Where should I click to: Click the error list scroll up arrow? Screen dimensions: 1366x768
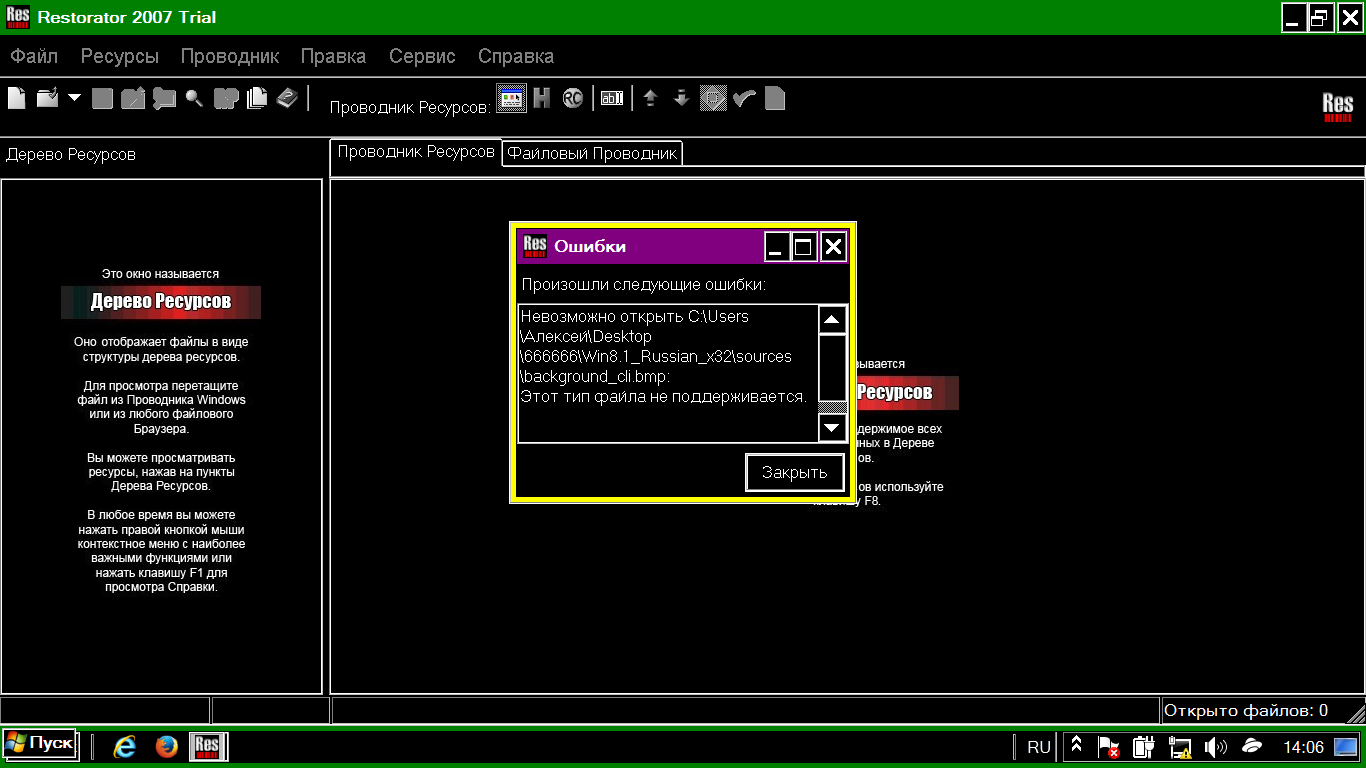[832, 320]
